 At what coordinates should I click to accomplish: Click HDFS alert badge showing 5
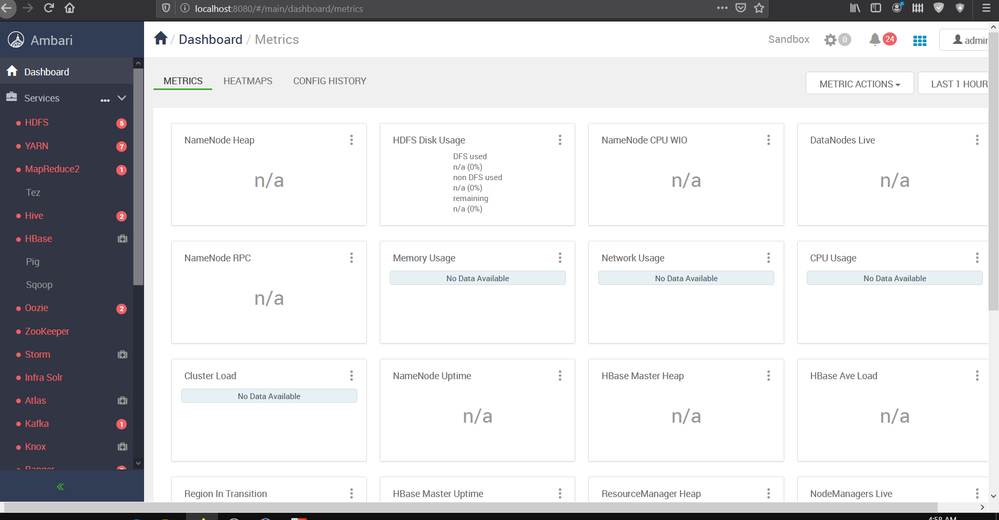[121, 123]
